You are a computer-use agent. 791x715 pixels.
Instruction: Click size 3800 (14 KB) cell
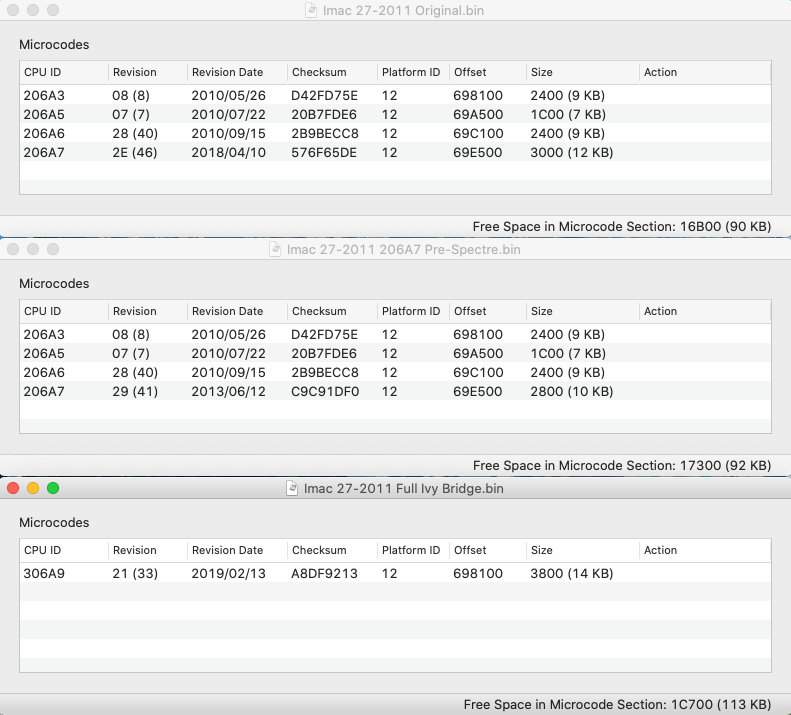pos(572,573)
